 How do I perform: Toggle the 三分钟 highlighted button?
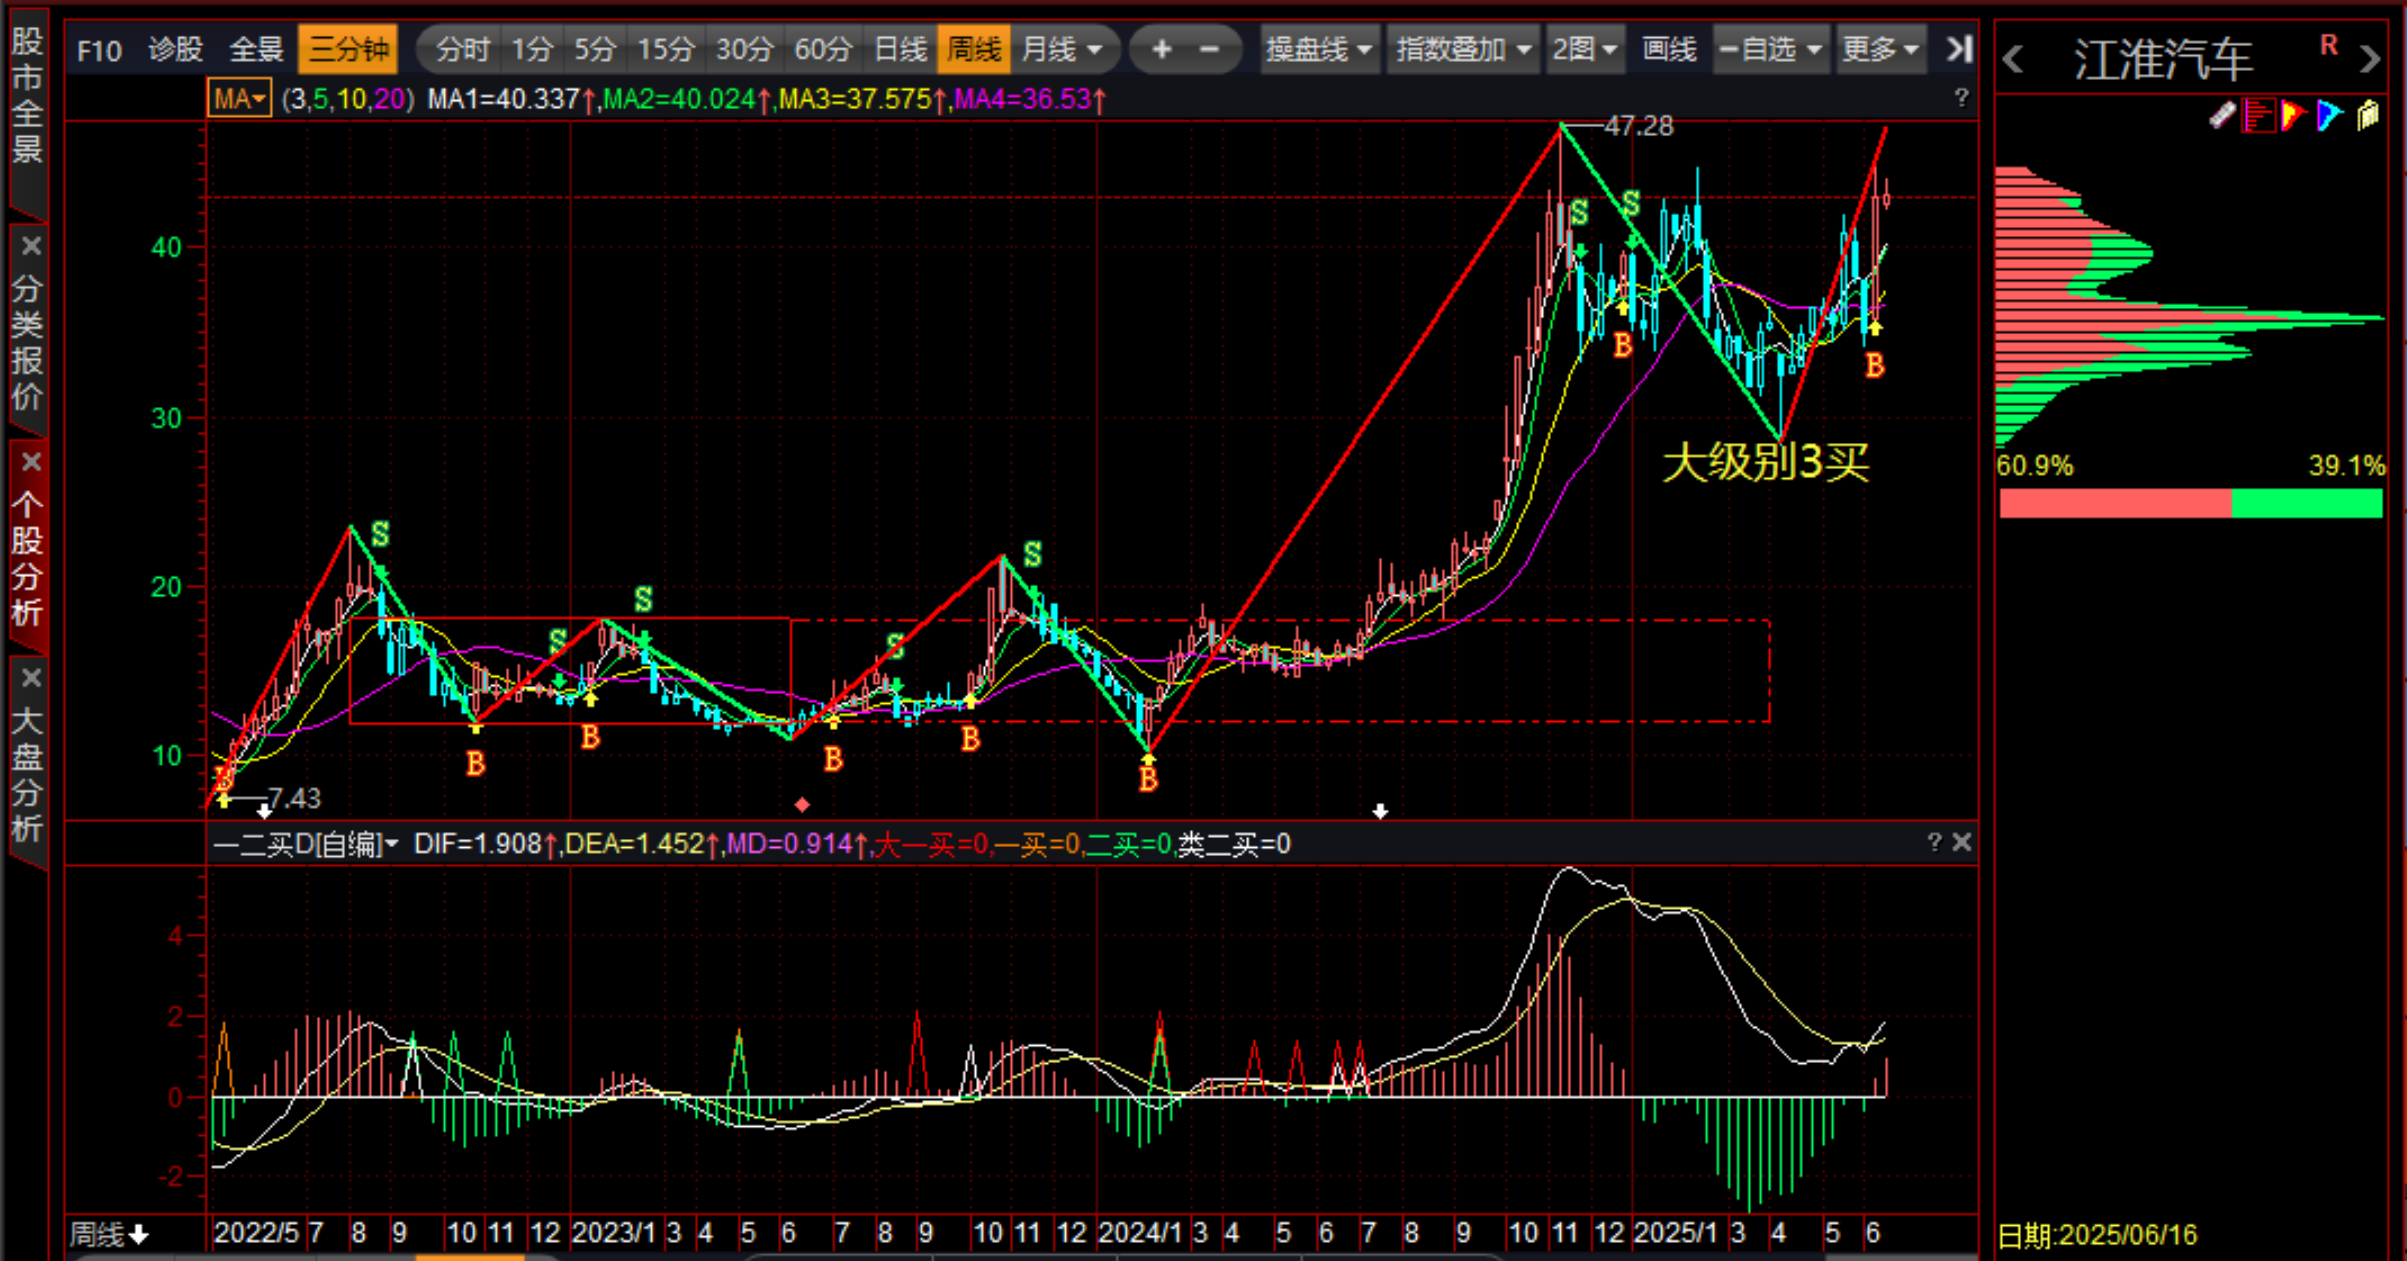[348, 49]
